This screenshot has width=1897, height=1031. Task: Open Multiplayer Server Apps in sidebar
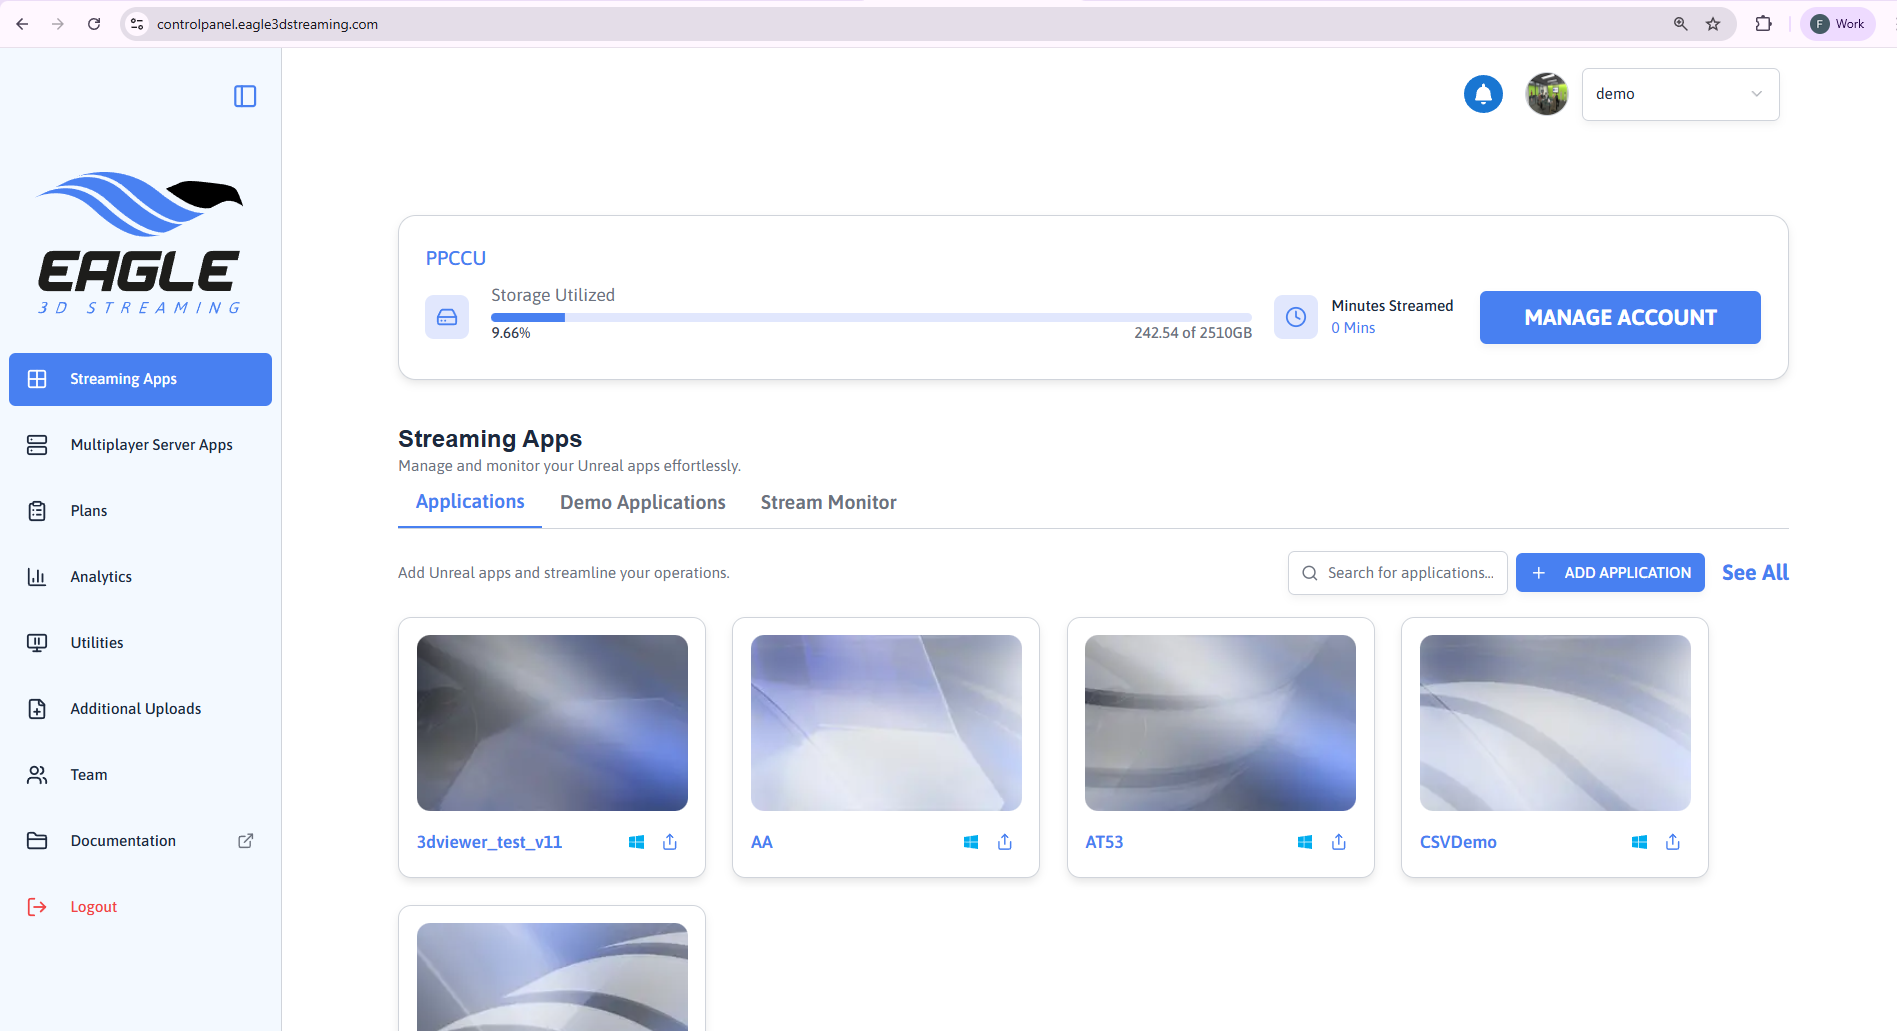click(151, 445)
